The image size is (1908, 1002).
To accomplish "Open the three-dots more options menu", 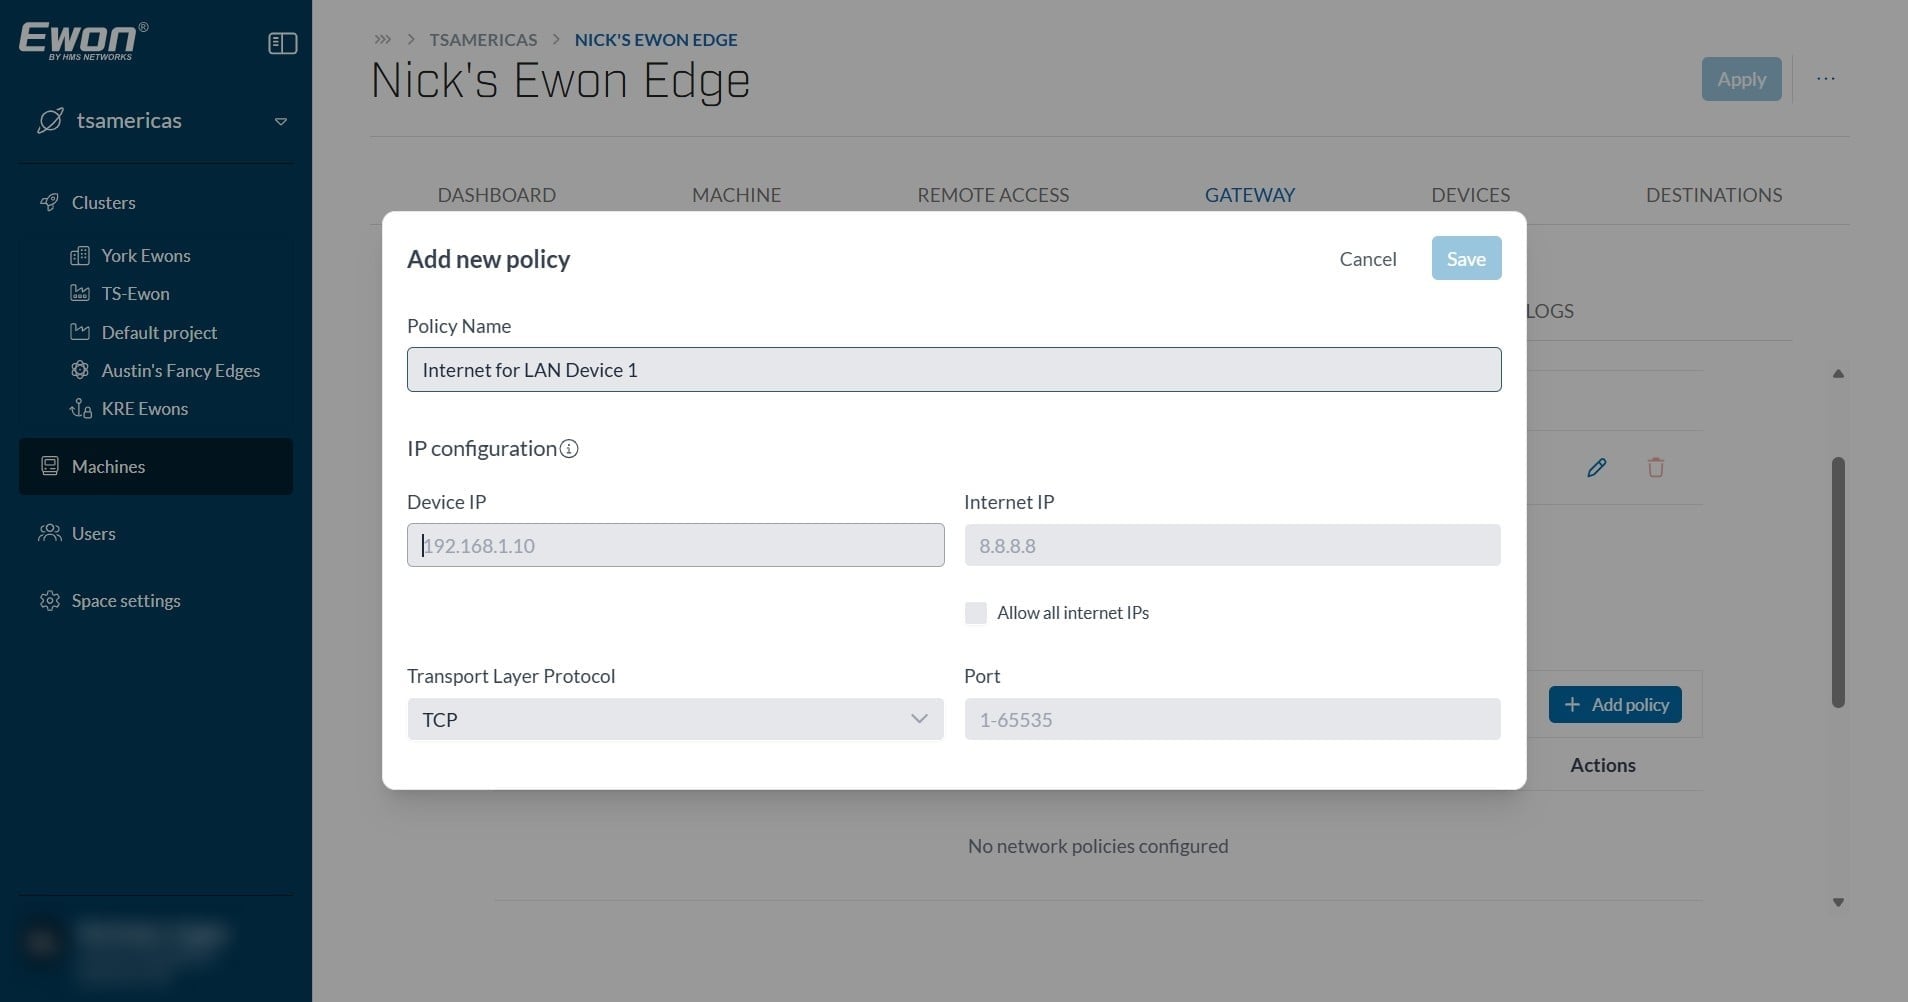I will click(1826, 79).
